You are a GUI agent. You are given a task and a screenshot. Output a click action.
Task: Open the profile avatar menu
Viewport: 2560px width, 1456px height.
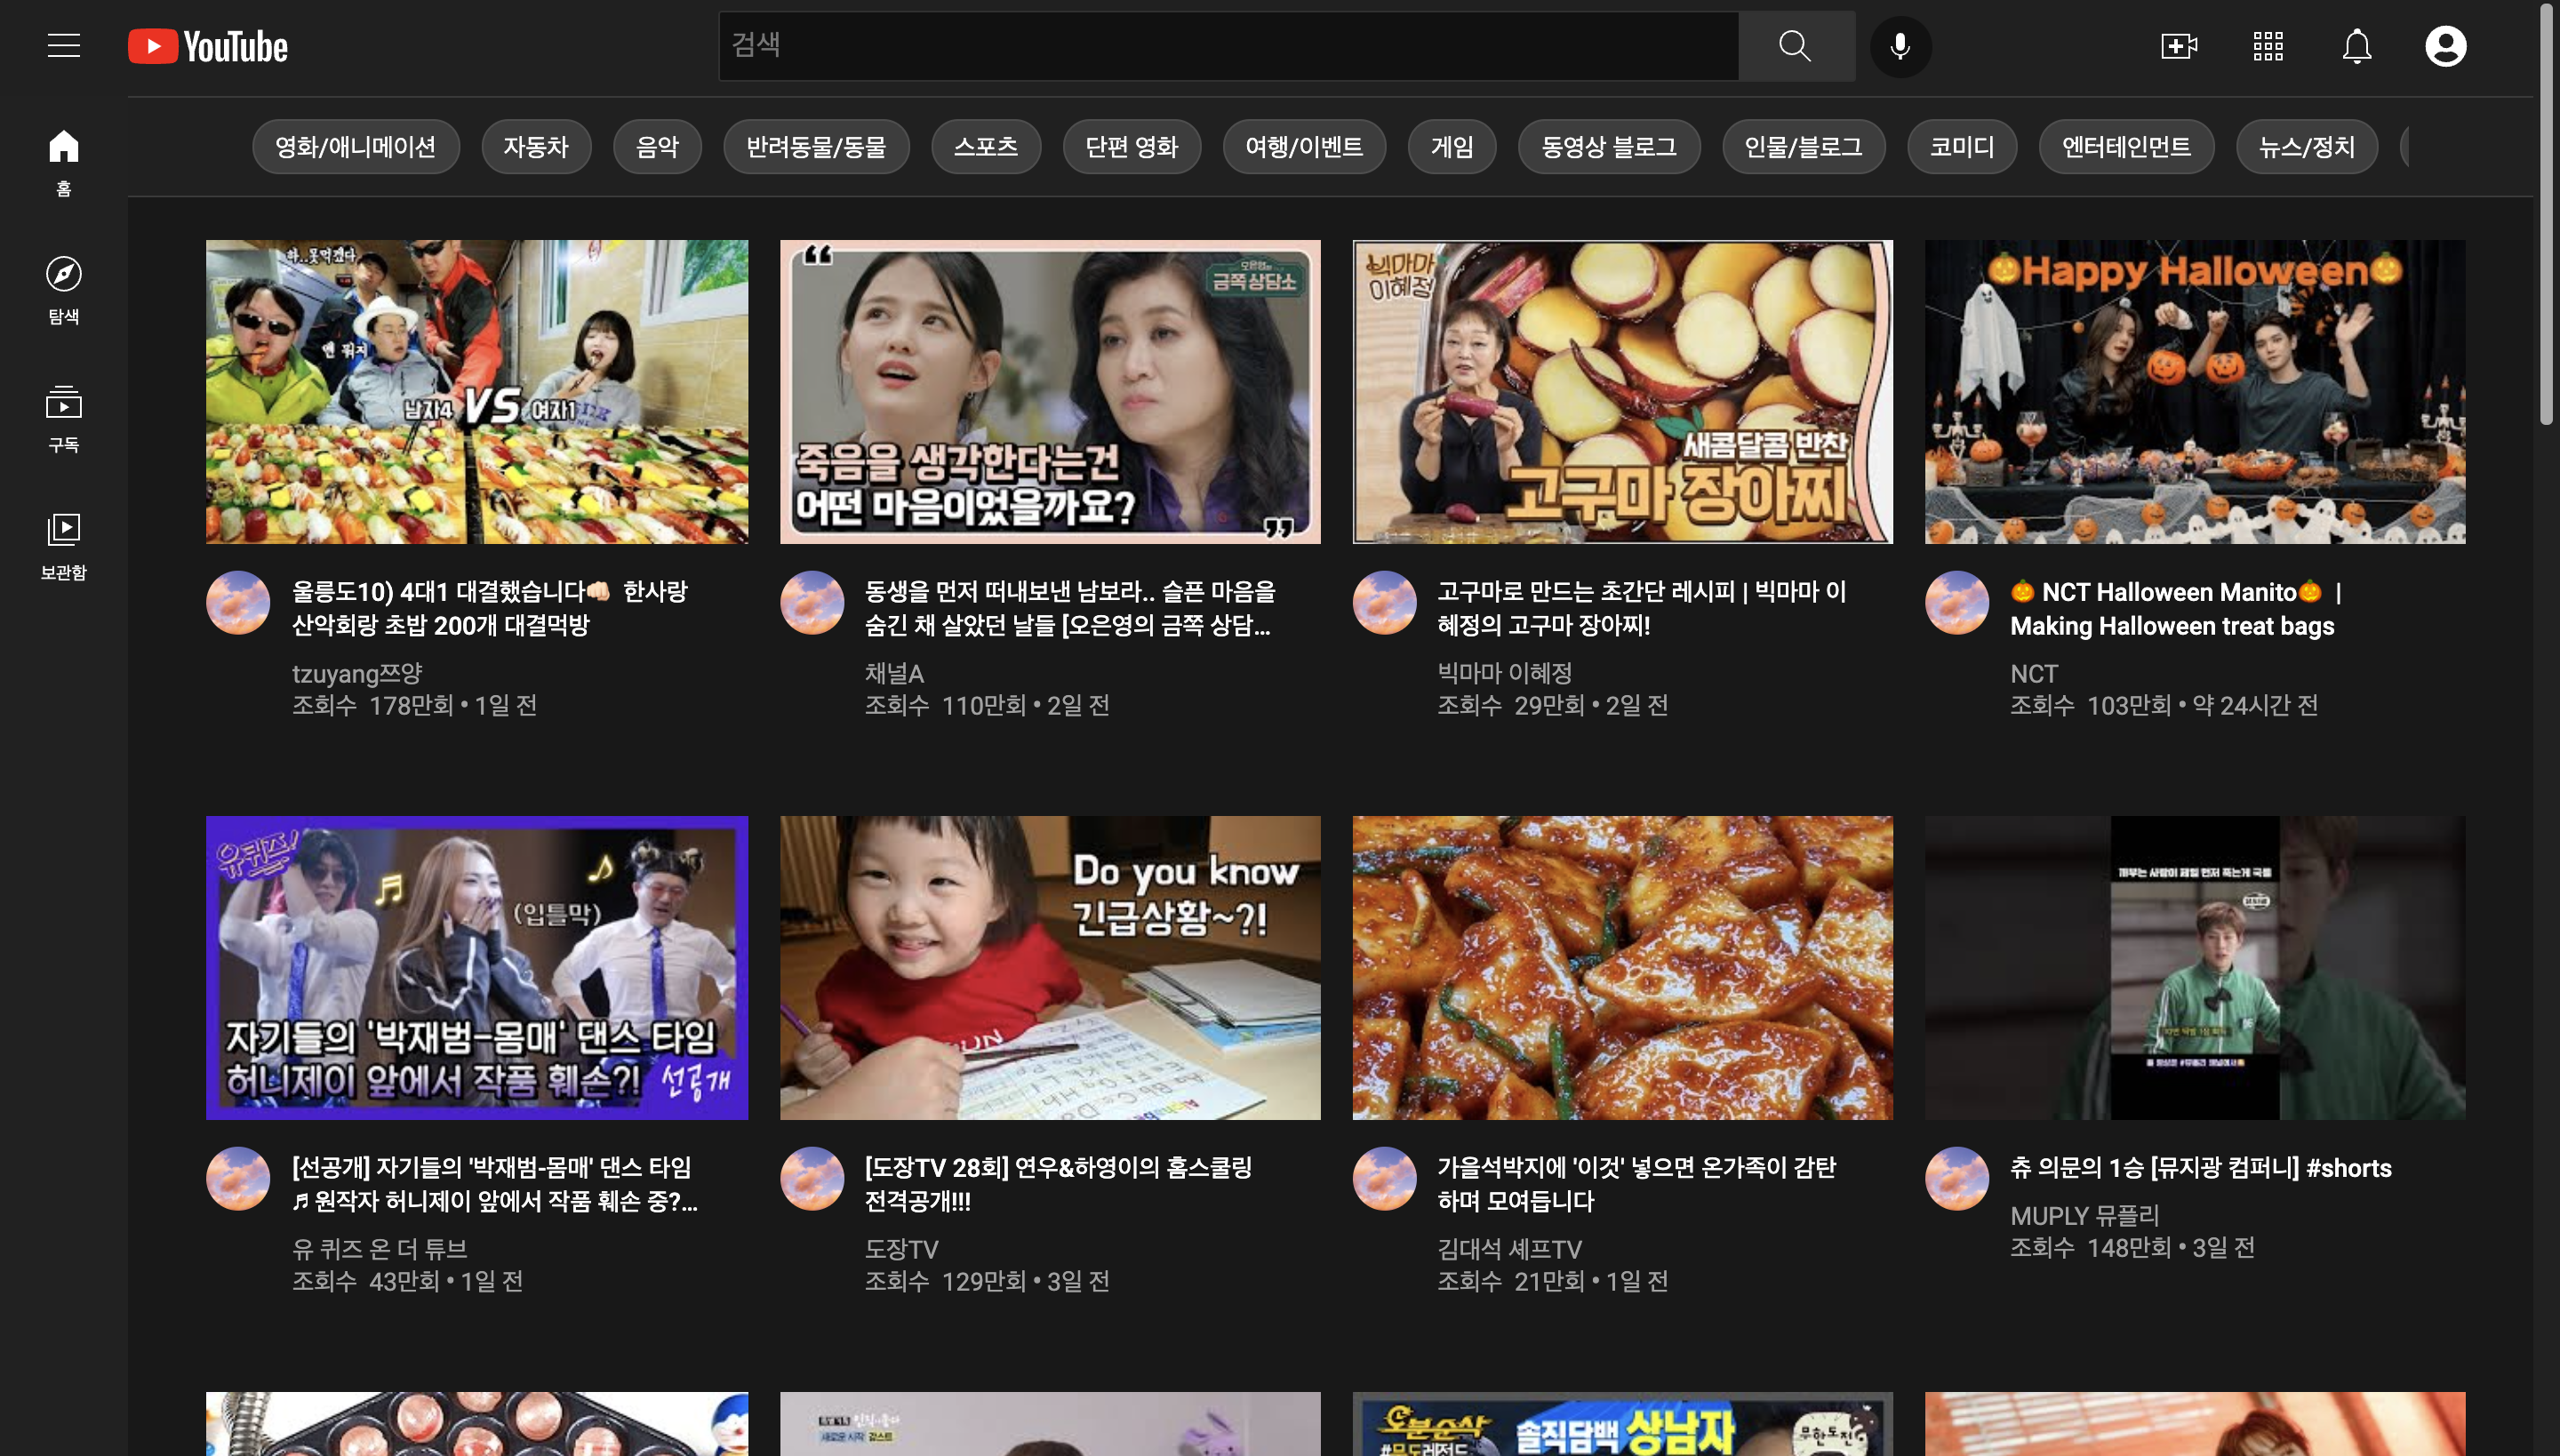point(2446,45)
